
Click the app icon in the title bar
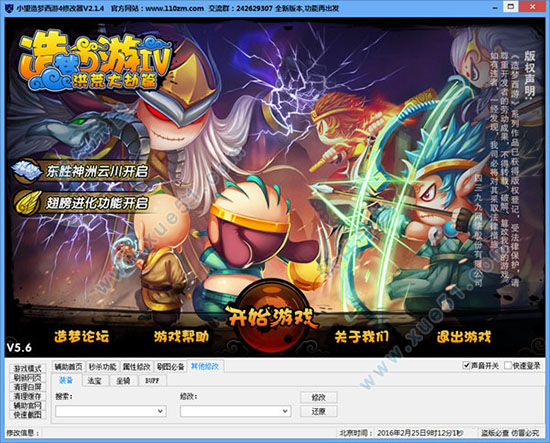tap(9, 8)
